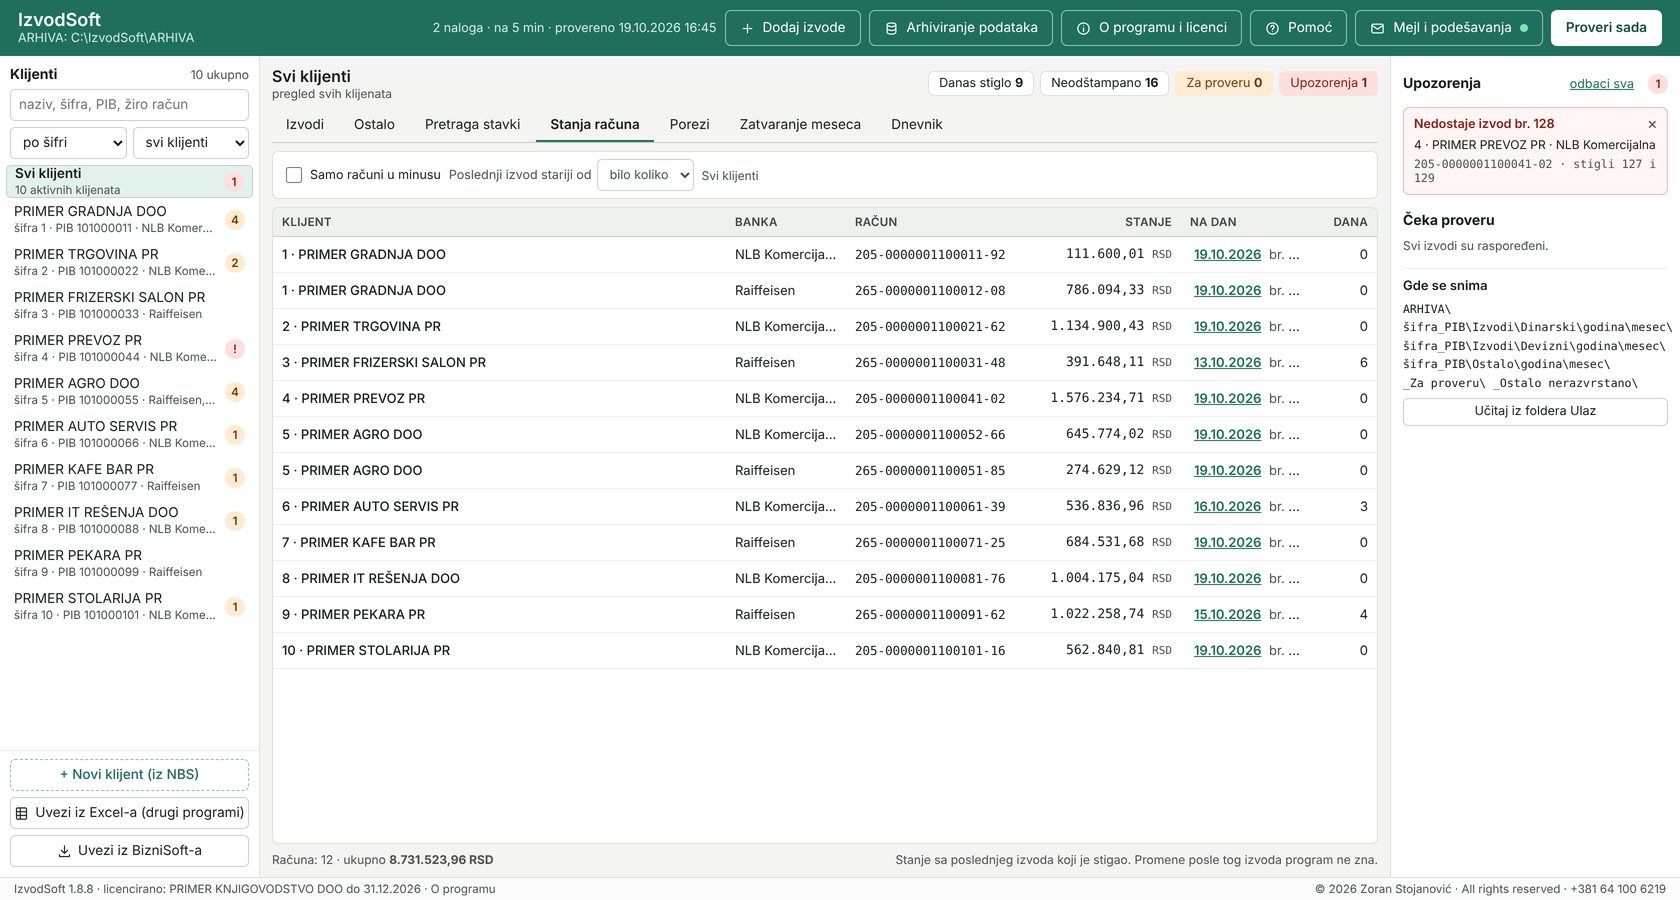
Task: Dismiss the Nedostaje izvod br. 128 warning
Action: [1652, 124]
